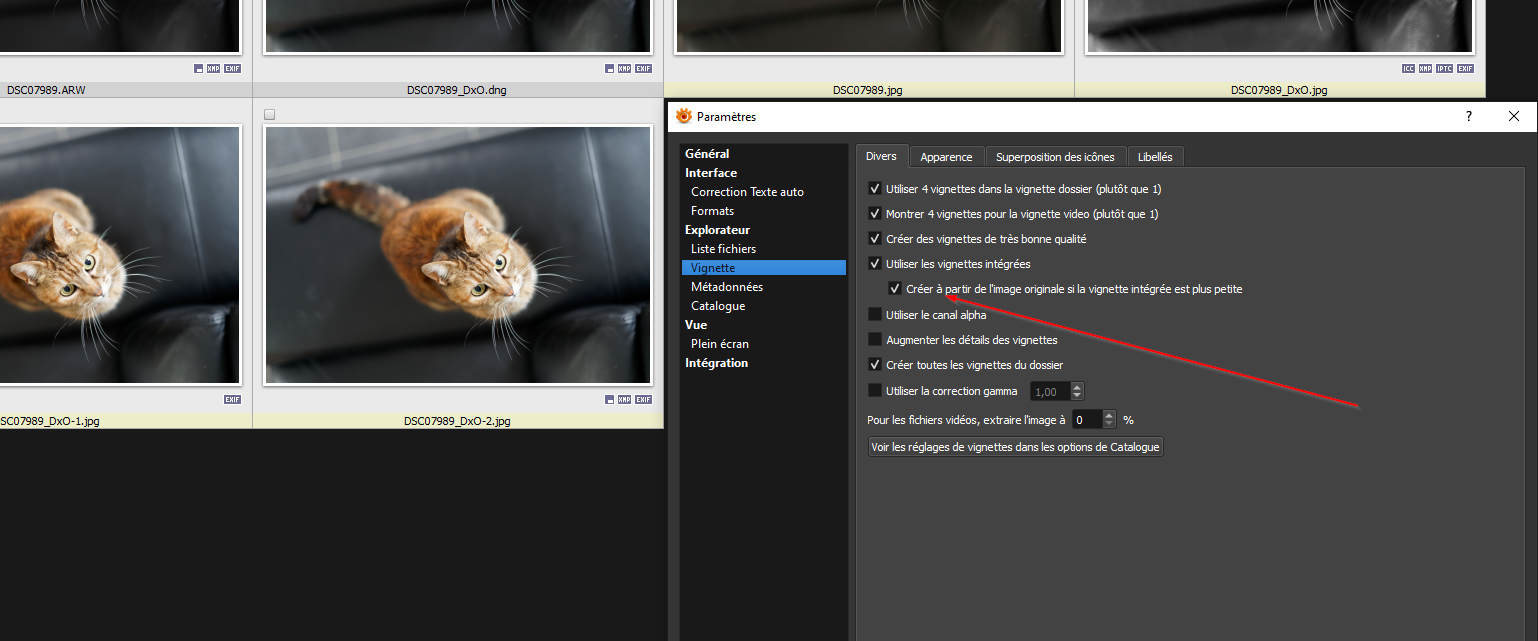This screenshot has width=1538, height=641.
Task: Tick the selection checkbox above DSC07989_DxO-2.jpg thumbnail
Action: click(x=269, y=115)
